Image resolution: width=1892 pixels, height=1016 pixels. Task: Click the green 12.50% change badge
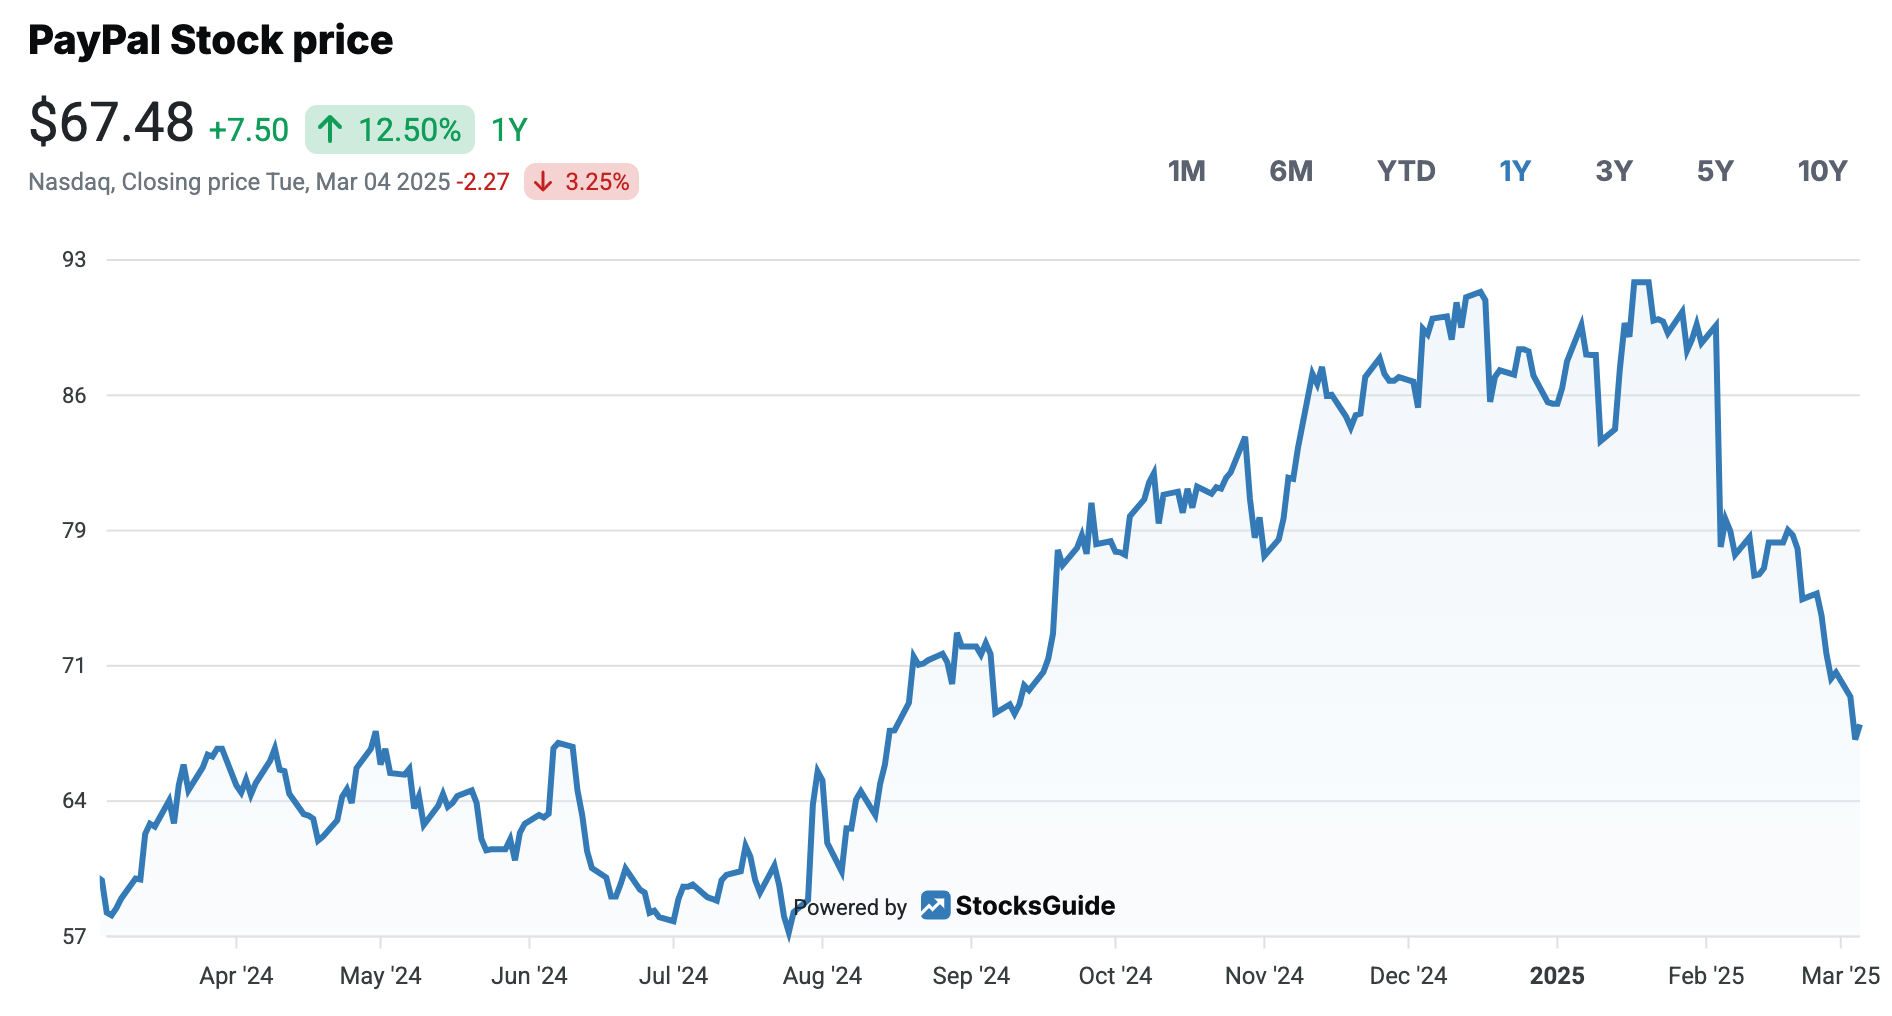pyautogui.click(x=390, y=129)
